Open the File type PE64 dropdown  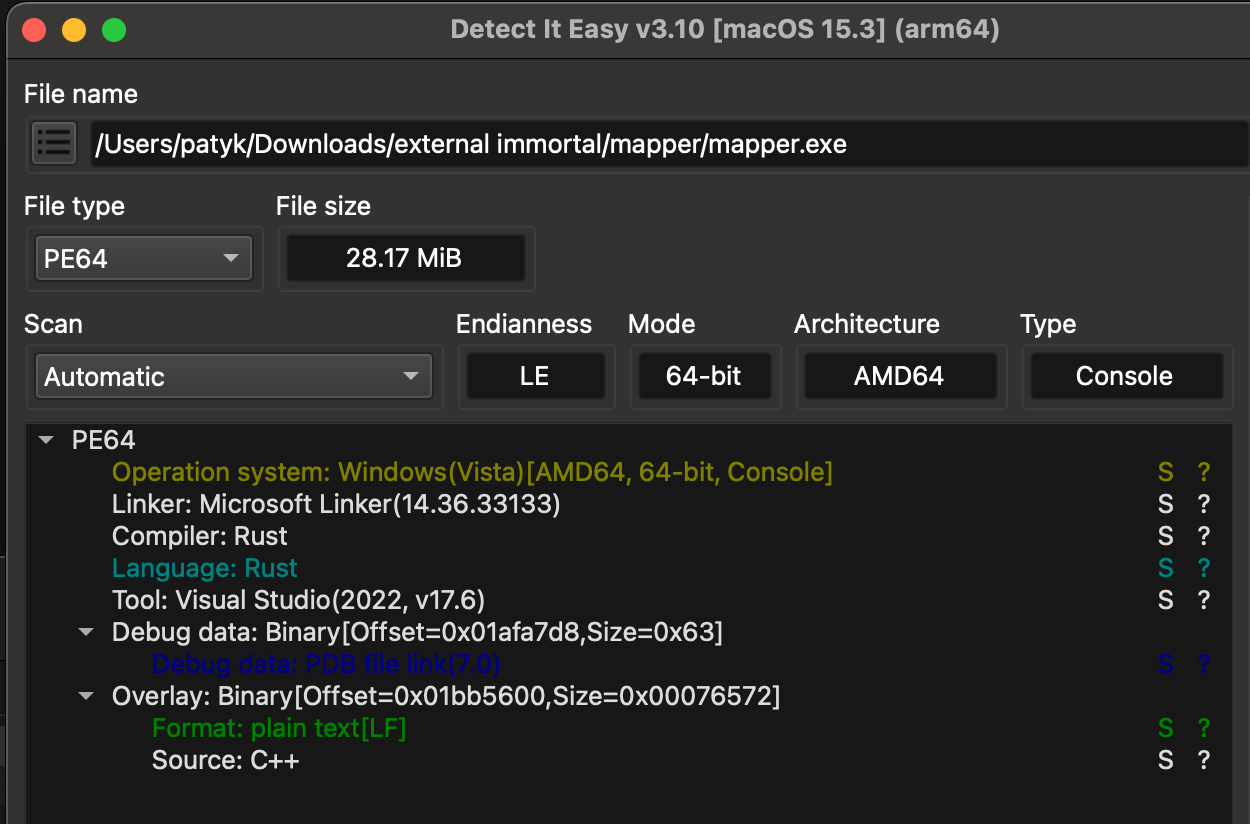[144, 259]
